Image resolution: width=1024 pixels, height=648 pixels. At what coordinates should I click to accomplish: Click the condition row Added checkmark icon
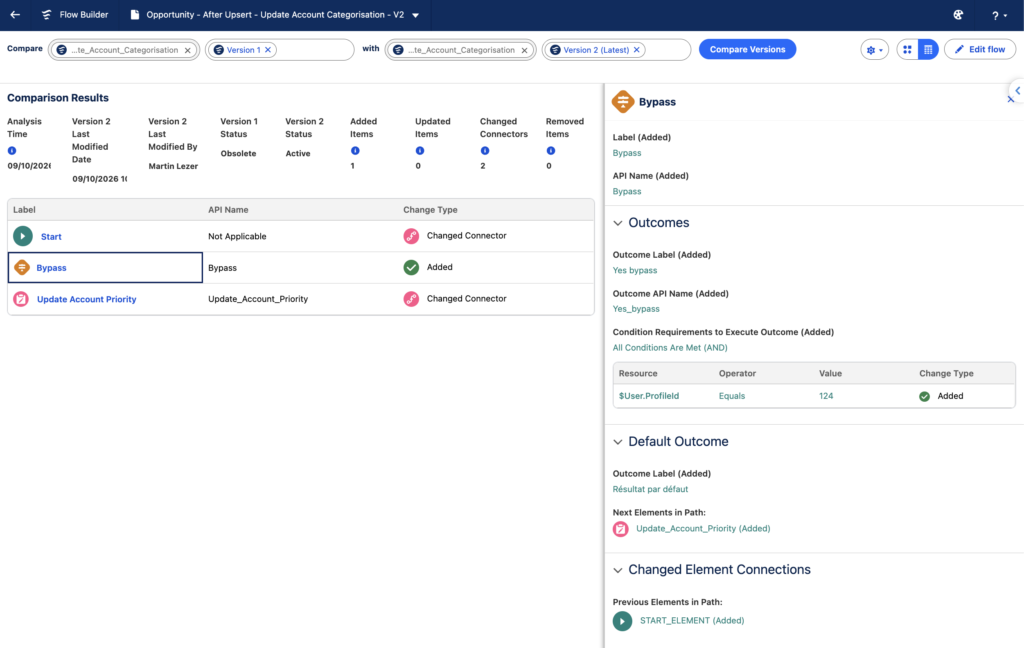[925, 397]
